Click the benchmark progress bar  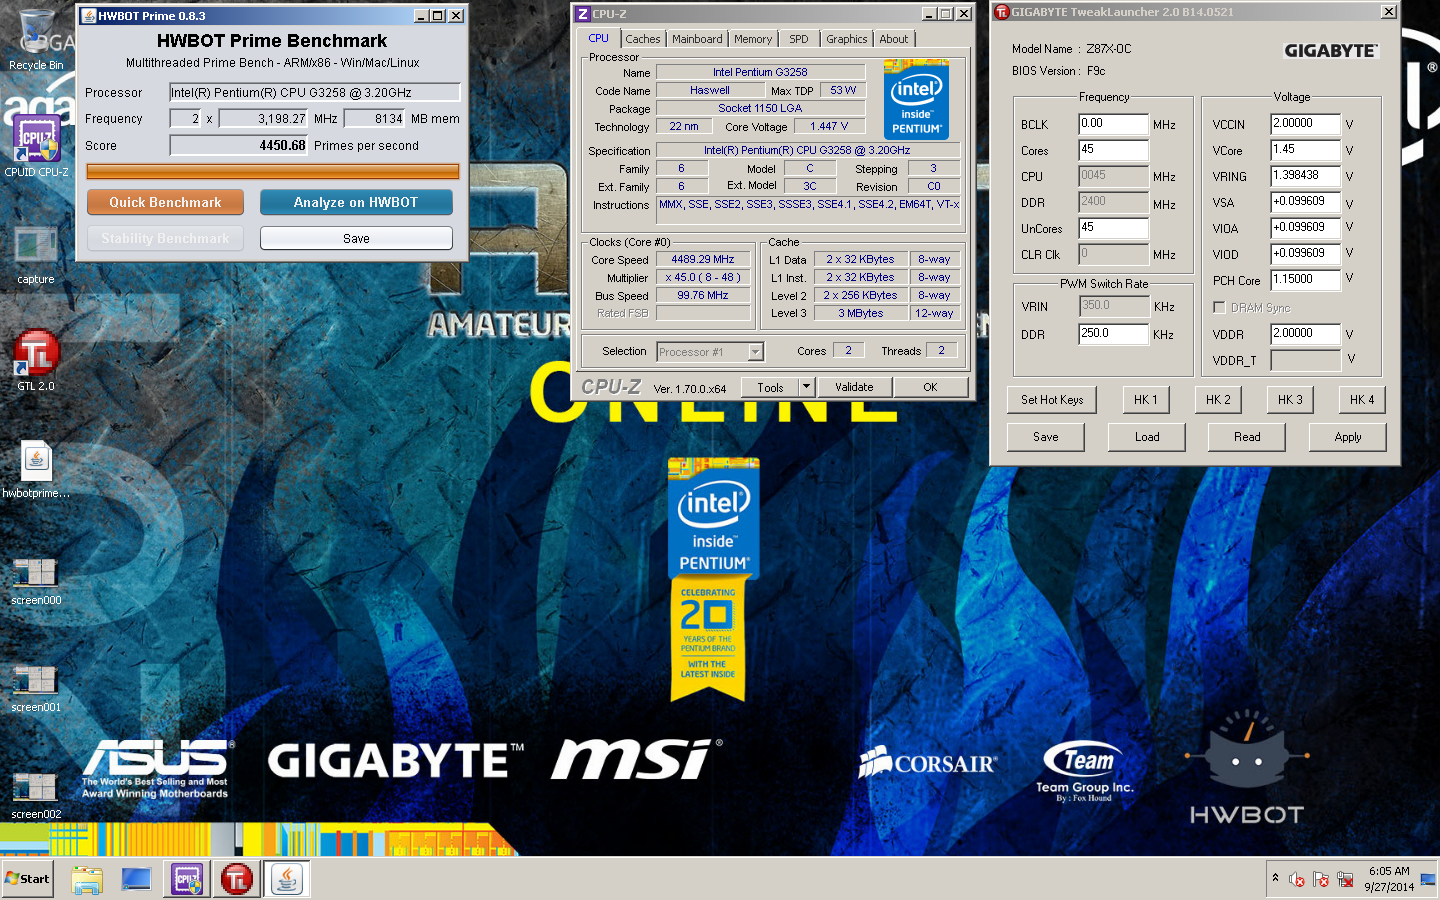pyautogui.click(x=273, y=171)
